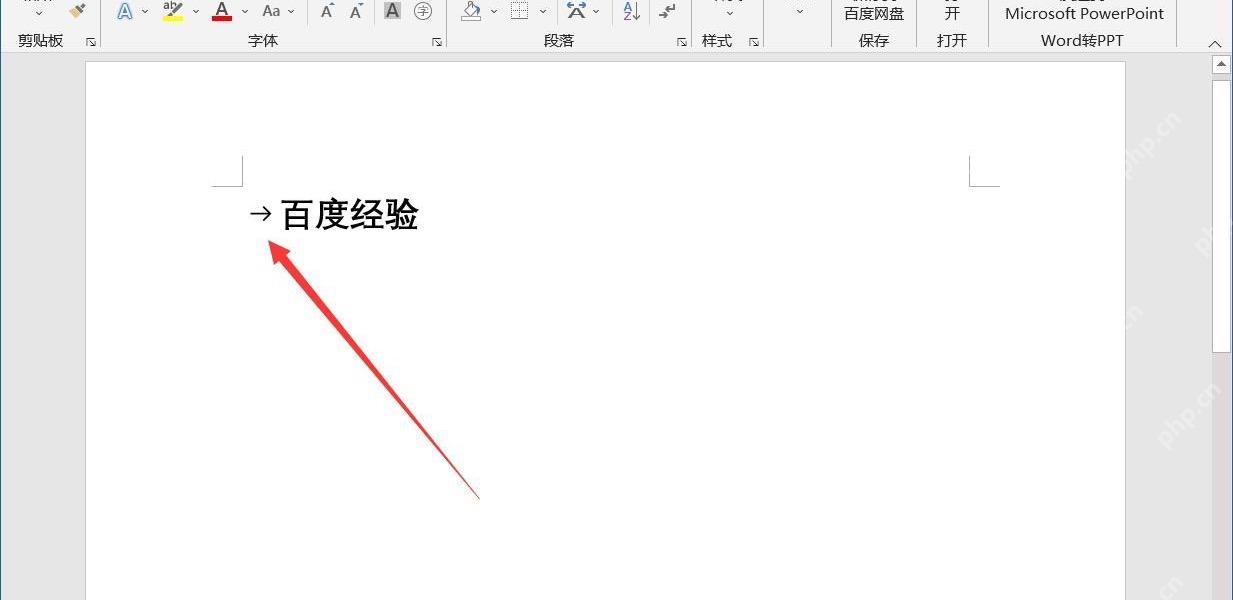The height and width of the screenshot is (600, 1233).
Task: Decrease font size with Shrink Font
Action: (x=356, y=11)
